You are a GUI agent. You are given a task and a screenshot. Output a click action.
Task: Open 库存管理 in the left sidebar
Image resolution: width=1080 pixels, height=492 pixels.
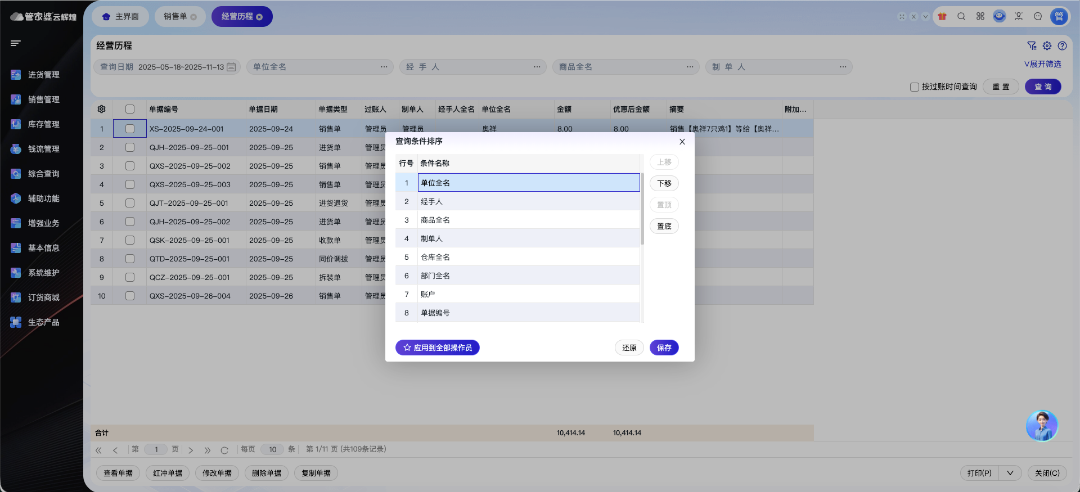(x=43, y=125)
